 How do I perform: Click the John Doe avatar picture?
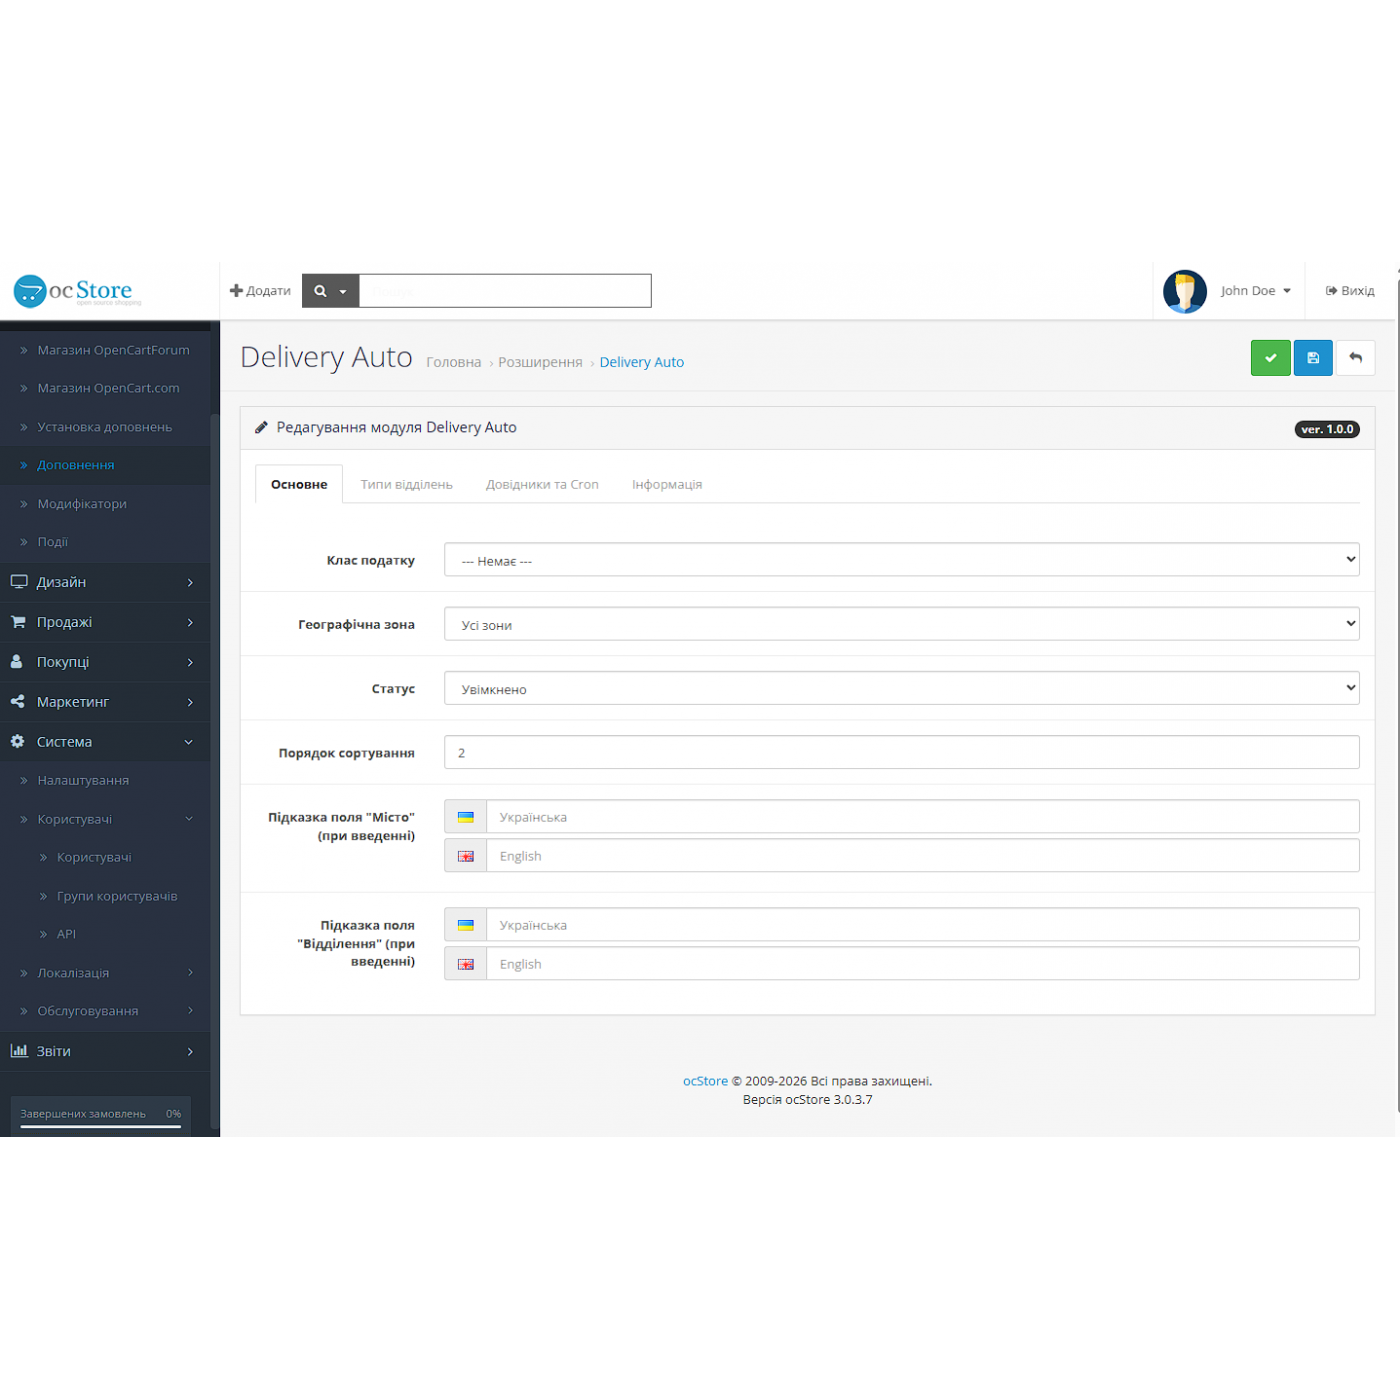pos(1184,291)
